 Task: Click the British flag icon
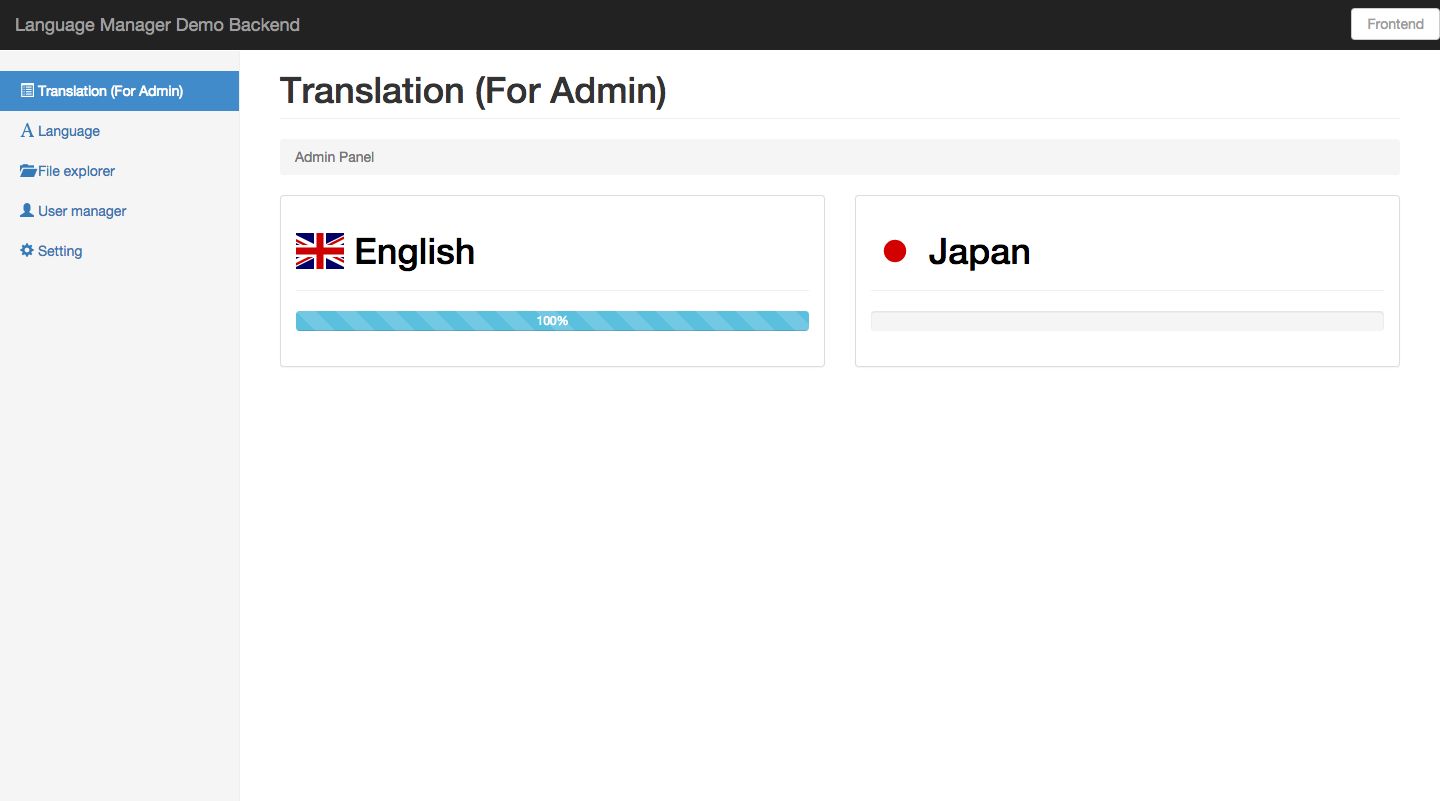pyautogui.click(x=320, y=251)
